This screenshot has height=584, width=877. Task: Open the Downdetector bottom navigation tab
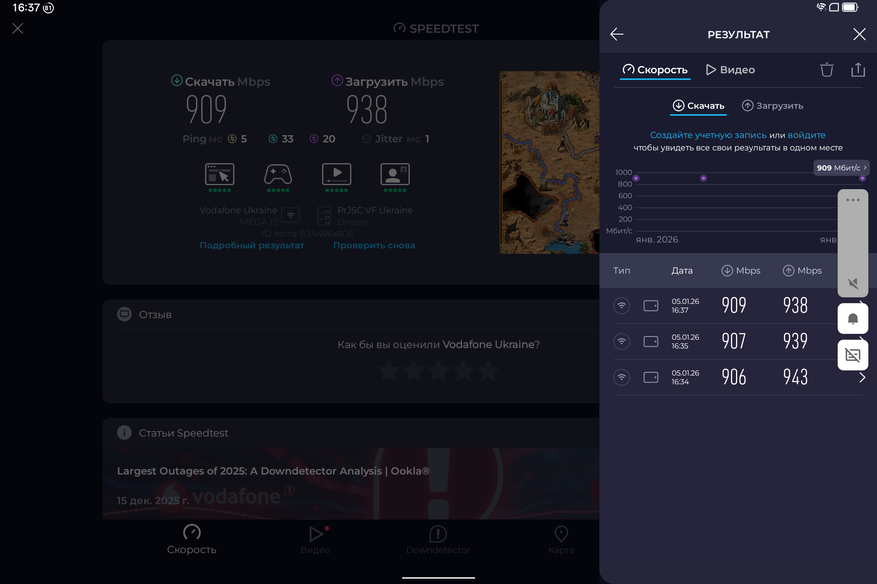[x=438, y=540]
